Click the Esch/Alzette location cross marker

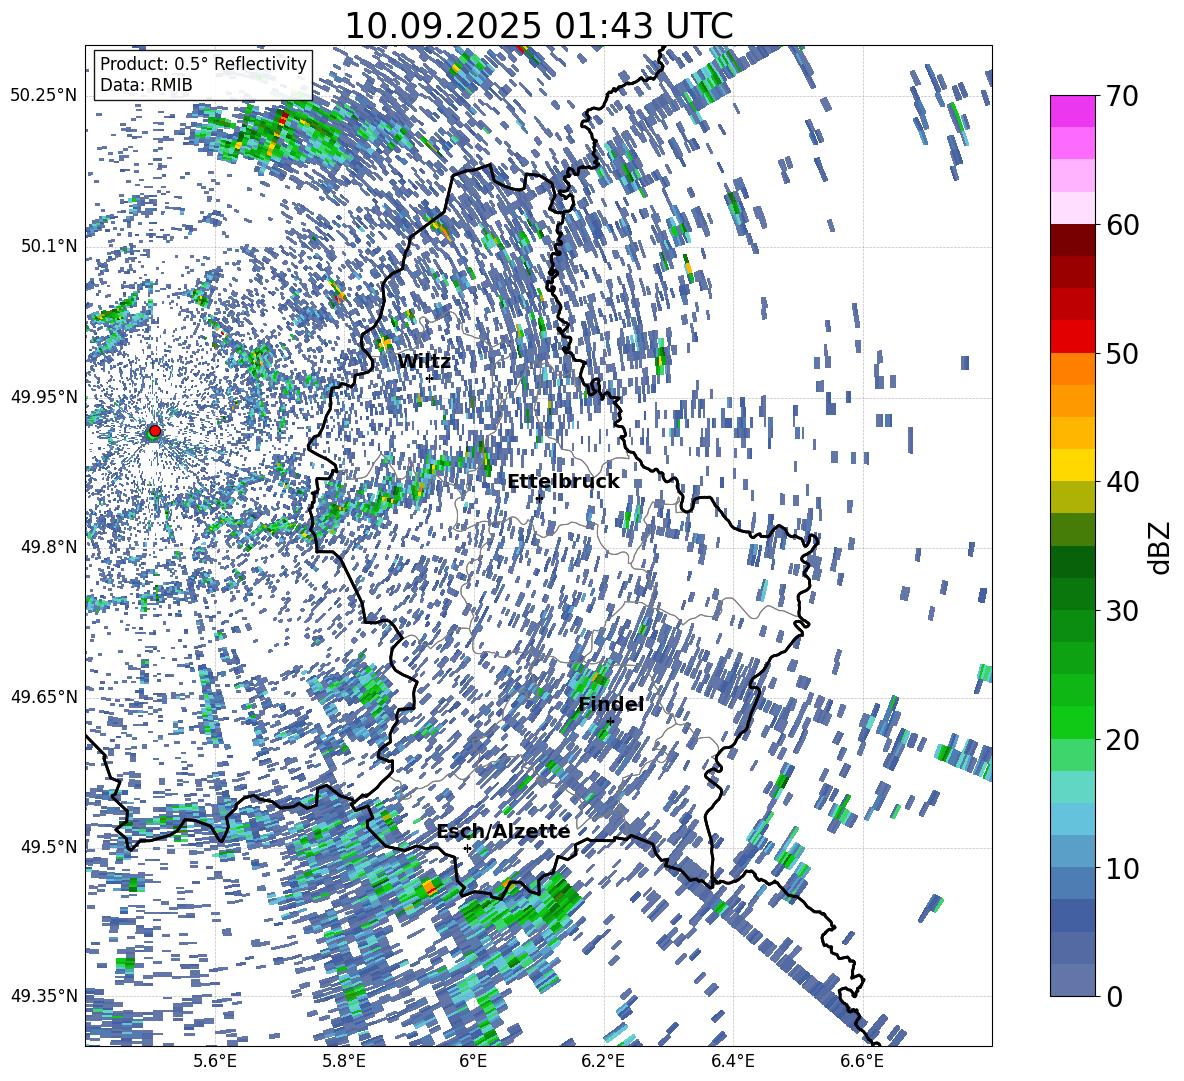[x=467, y=848]
